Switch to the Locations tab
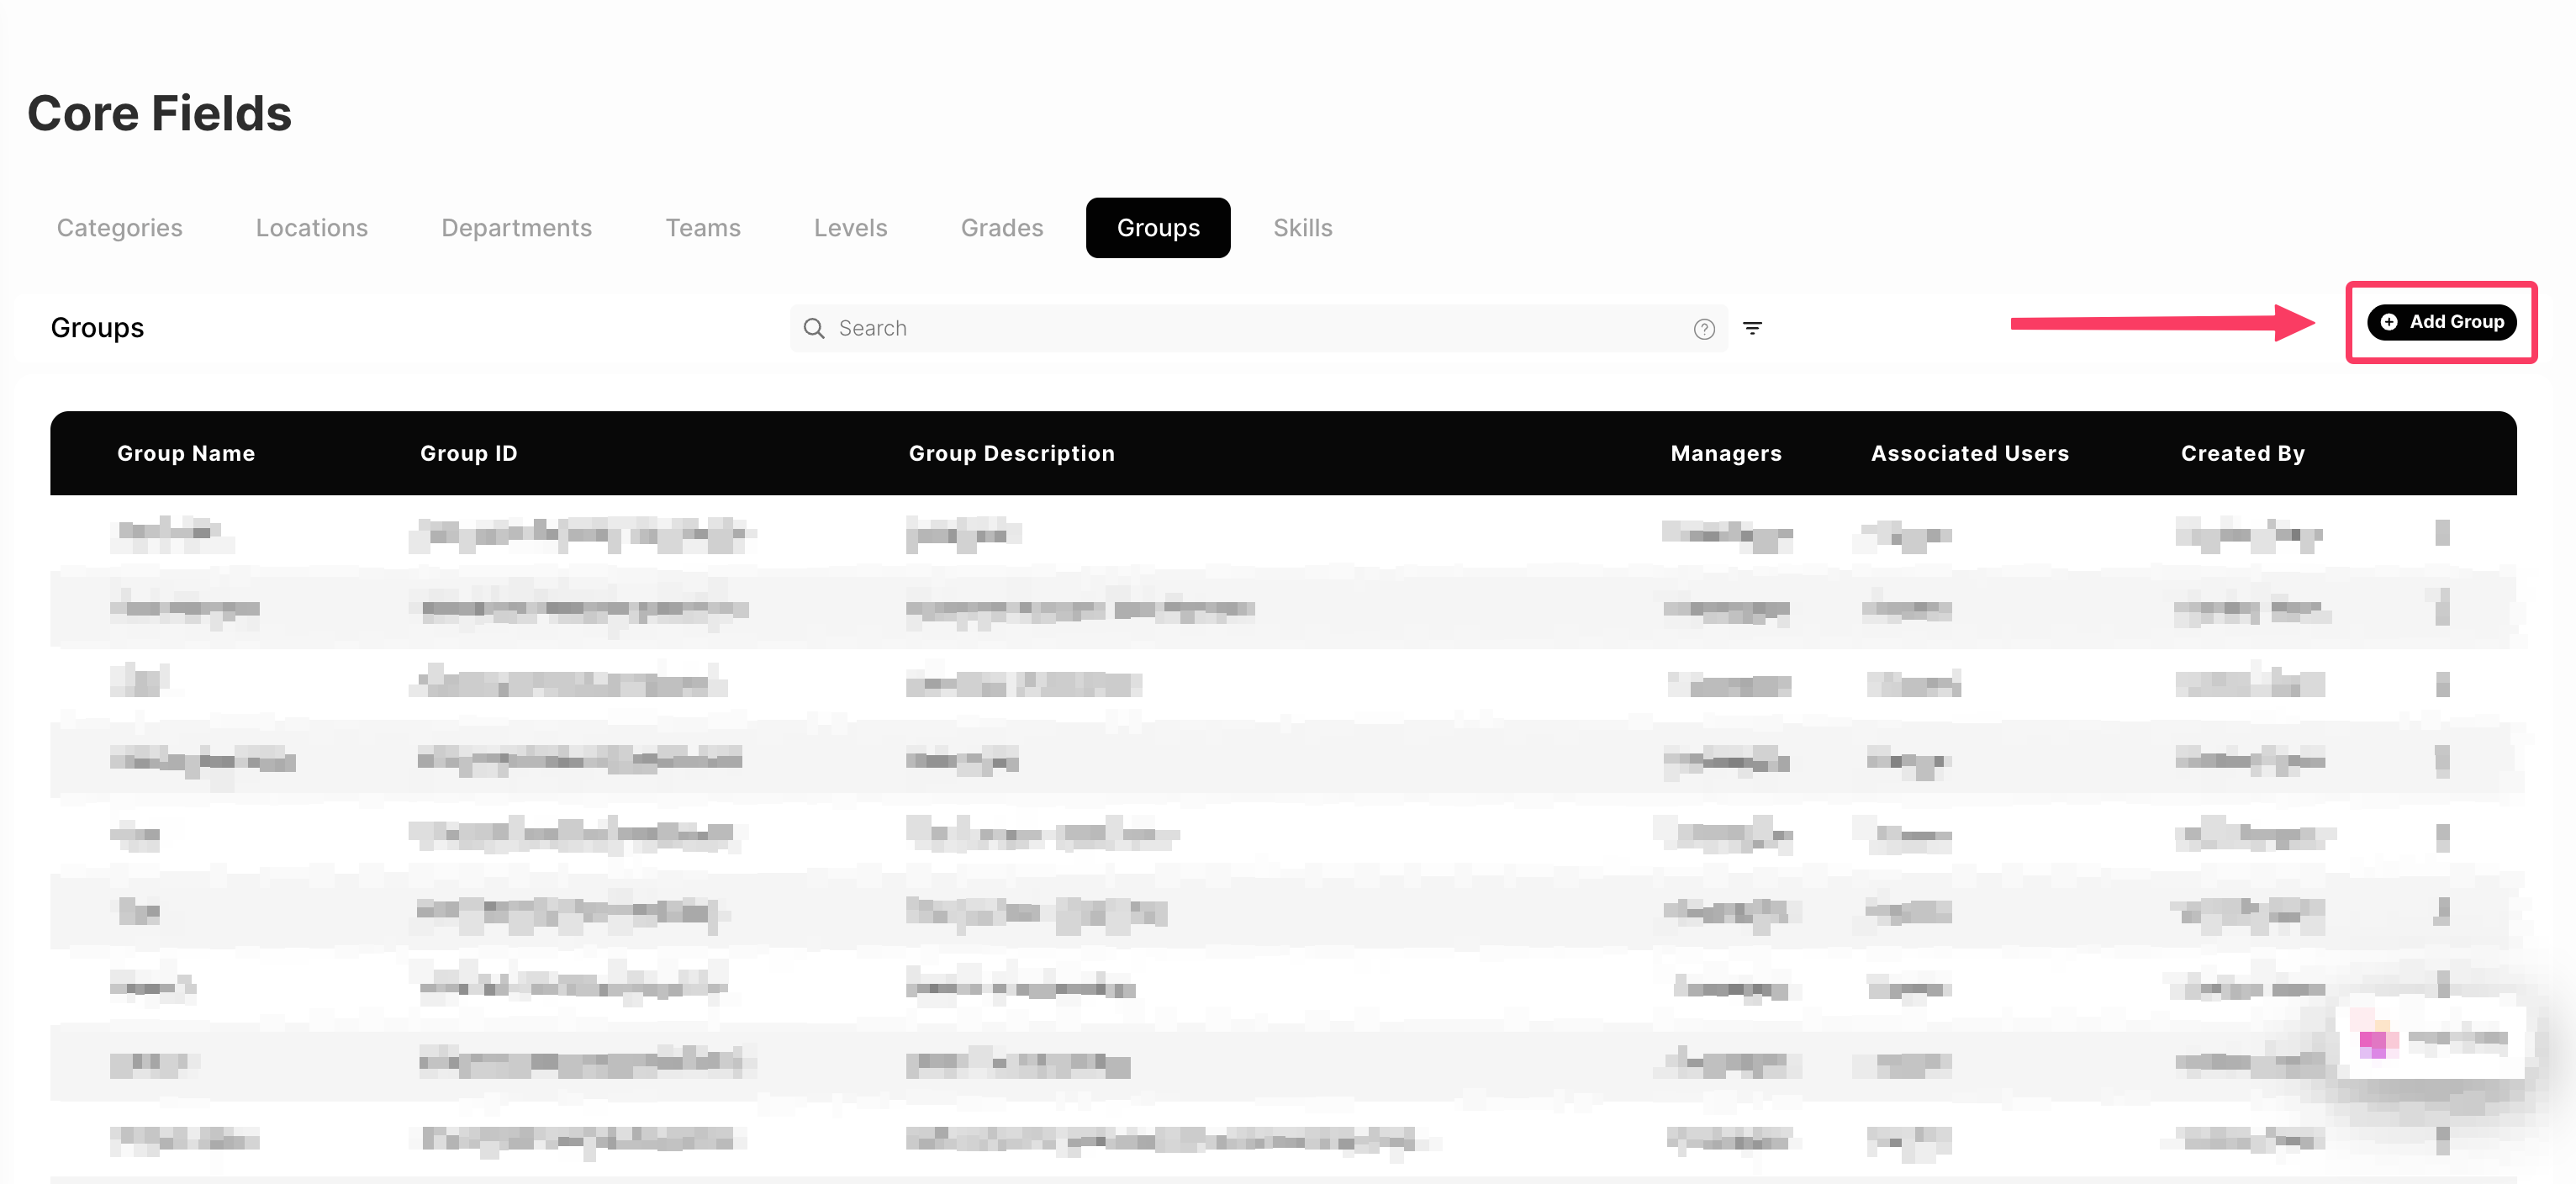The height and width of the screenshot is (1184, 2576). (312, 228)
